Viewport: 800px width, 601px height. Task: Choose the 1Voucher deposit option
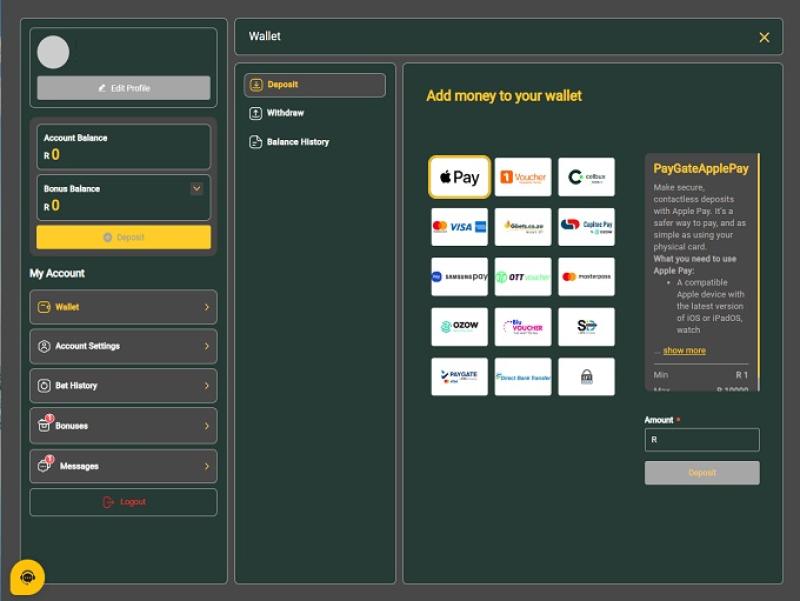523,177
